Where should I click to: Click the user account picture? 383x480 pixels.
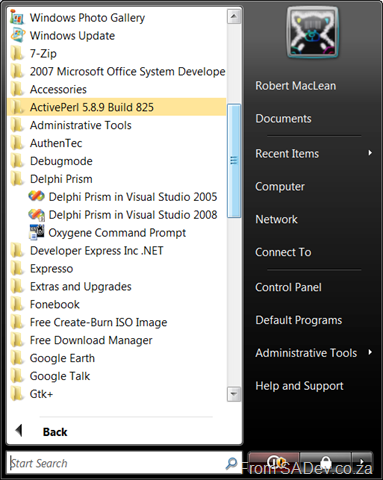pyautogui.click(x=312, y=33)
